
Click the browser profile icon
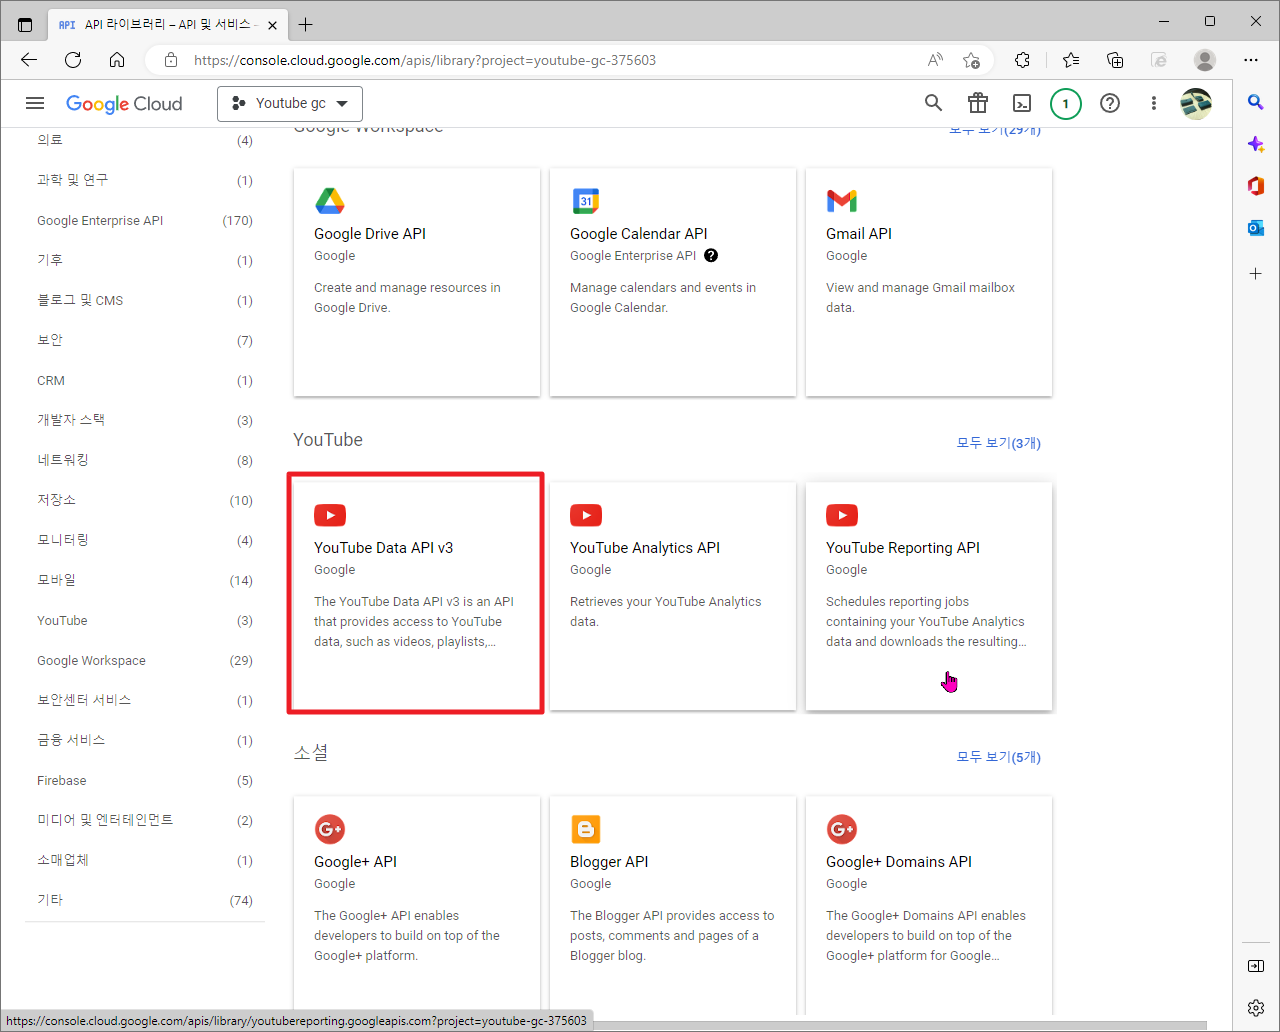click(x=1205, y=60)
